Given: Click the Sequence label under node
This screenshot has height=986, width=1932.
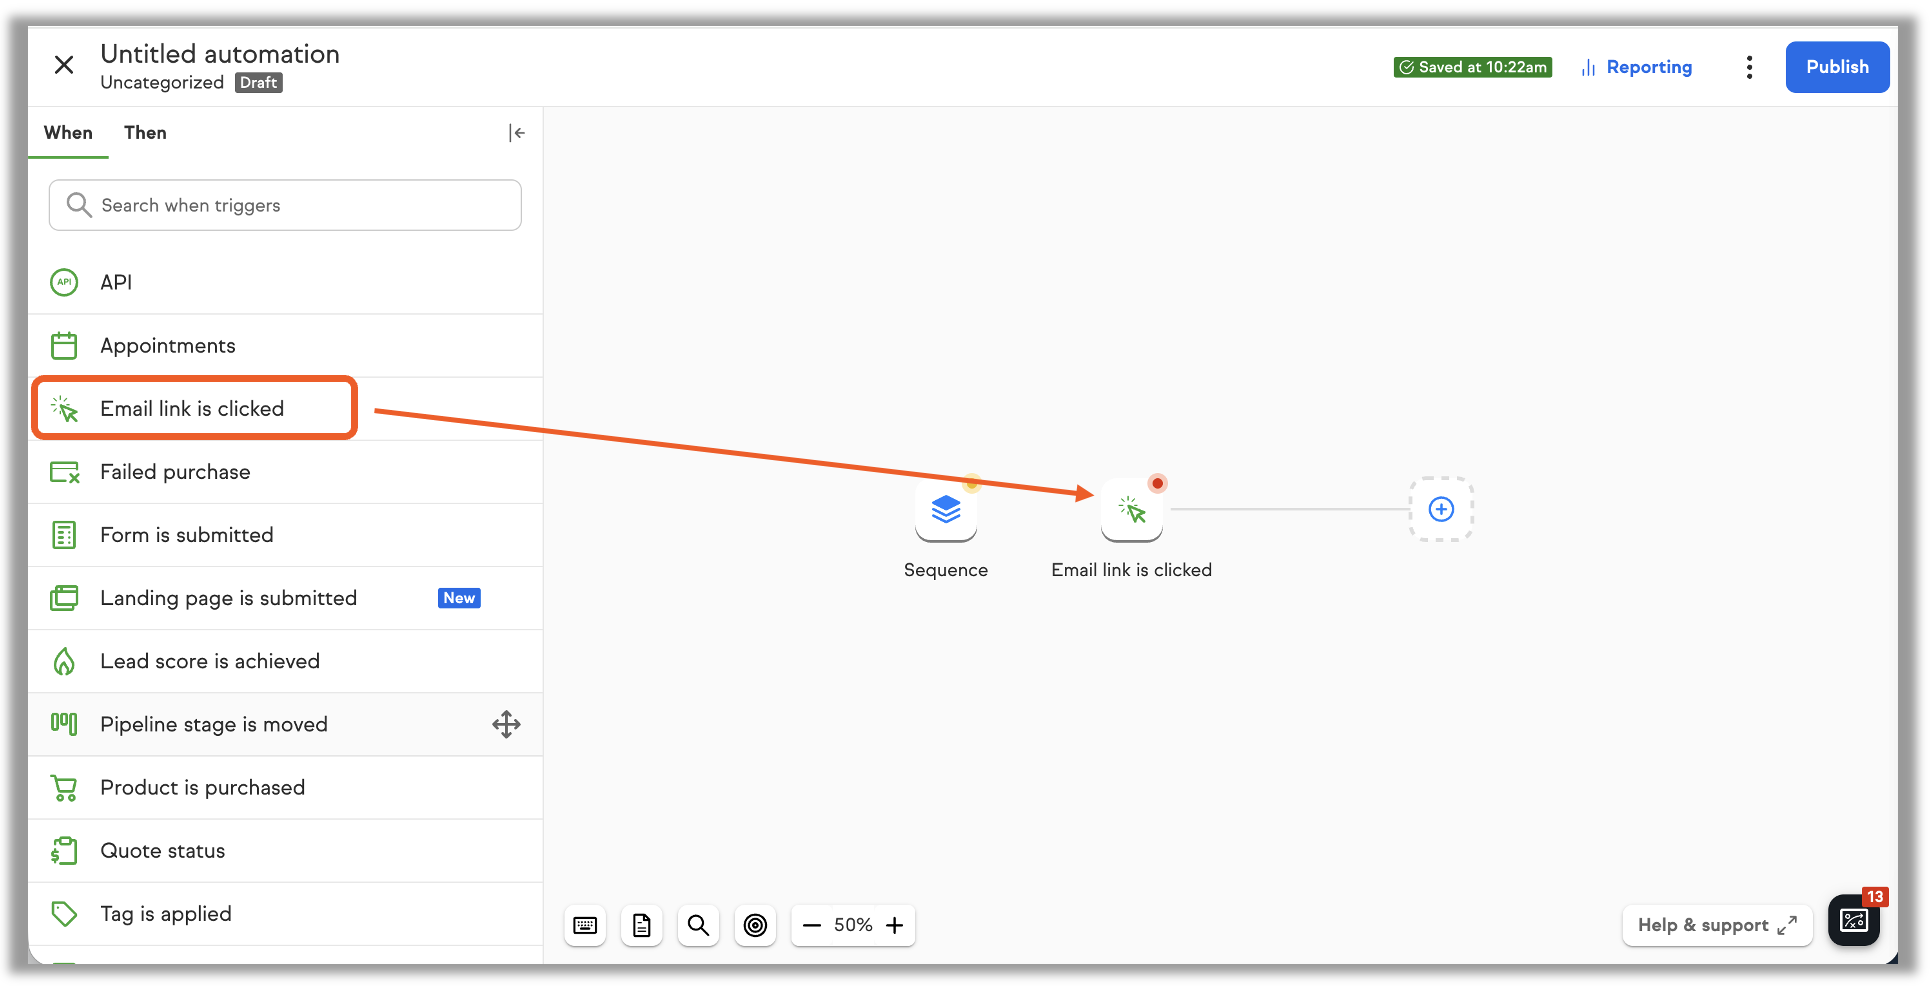Looking at the screenshot, I should tap(946, 570).
